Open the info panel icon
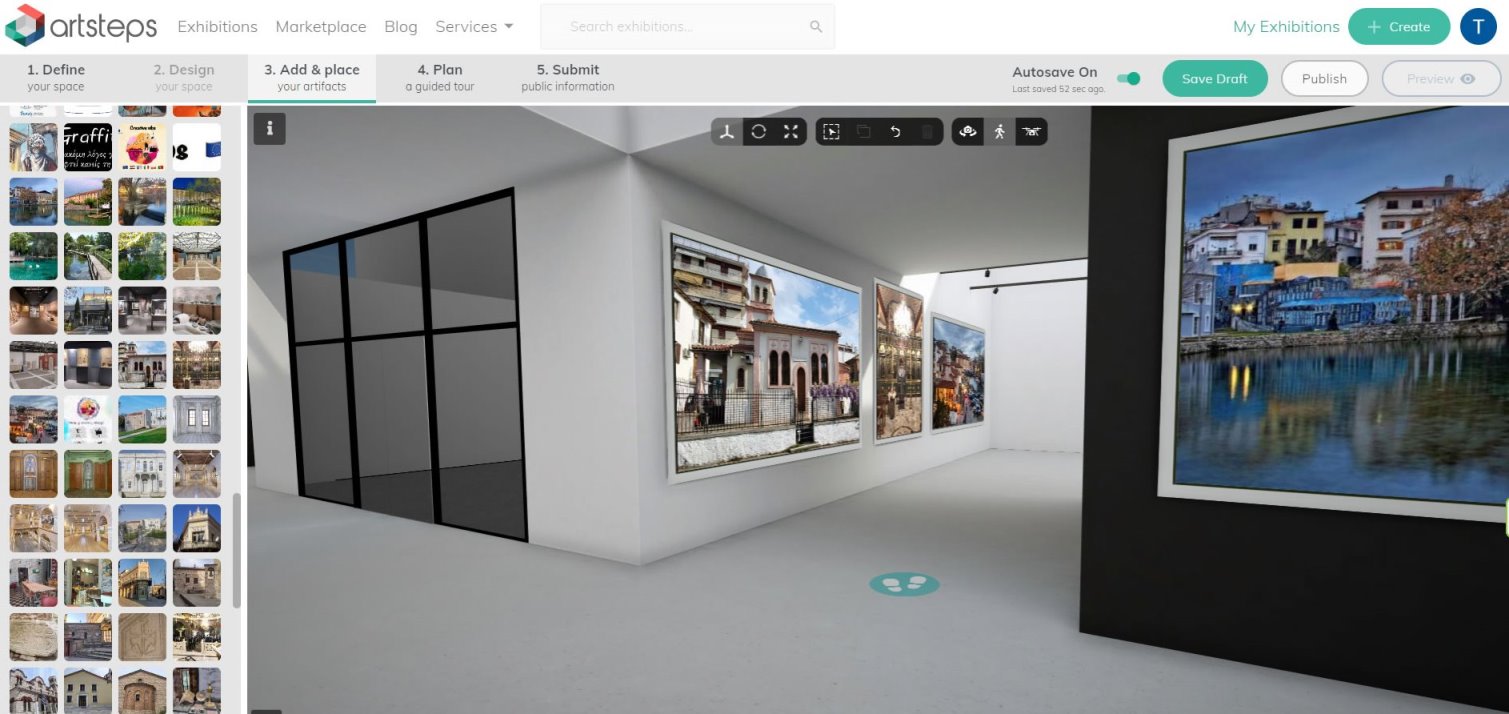1509x714 pixels. tap(270, 128)
